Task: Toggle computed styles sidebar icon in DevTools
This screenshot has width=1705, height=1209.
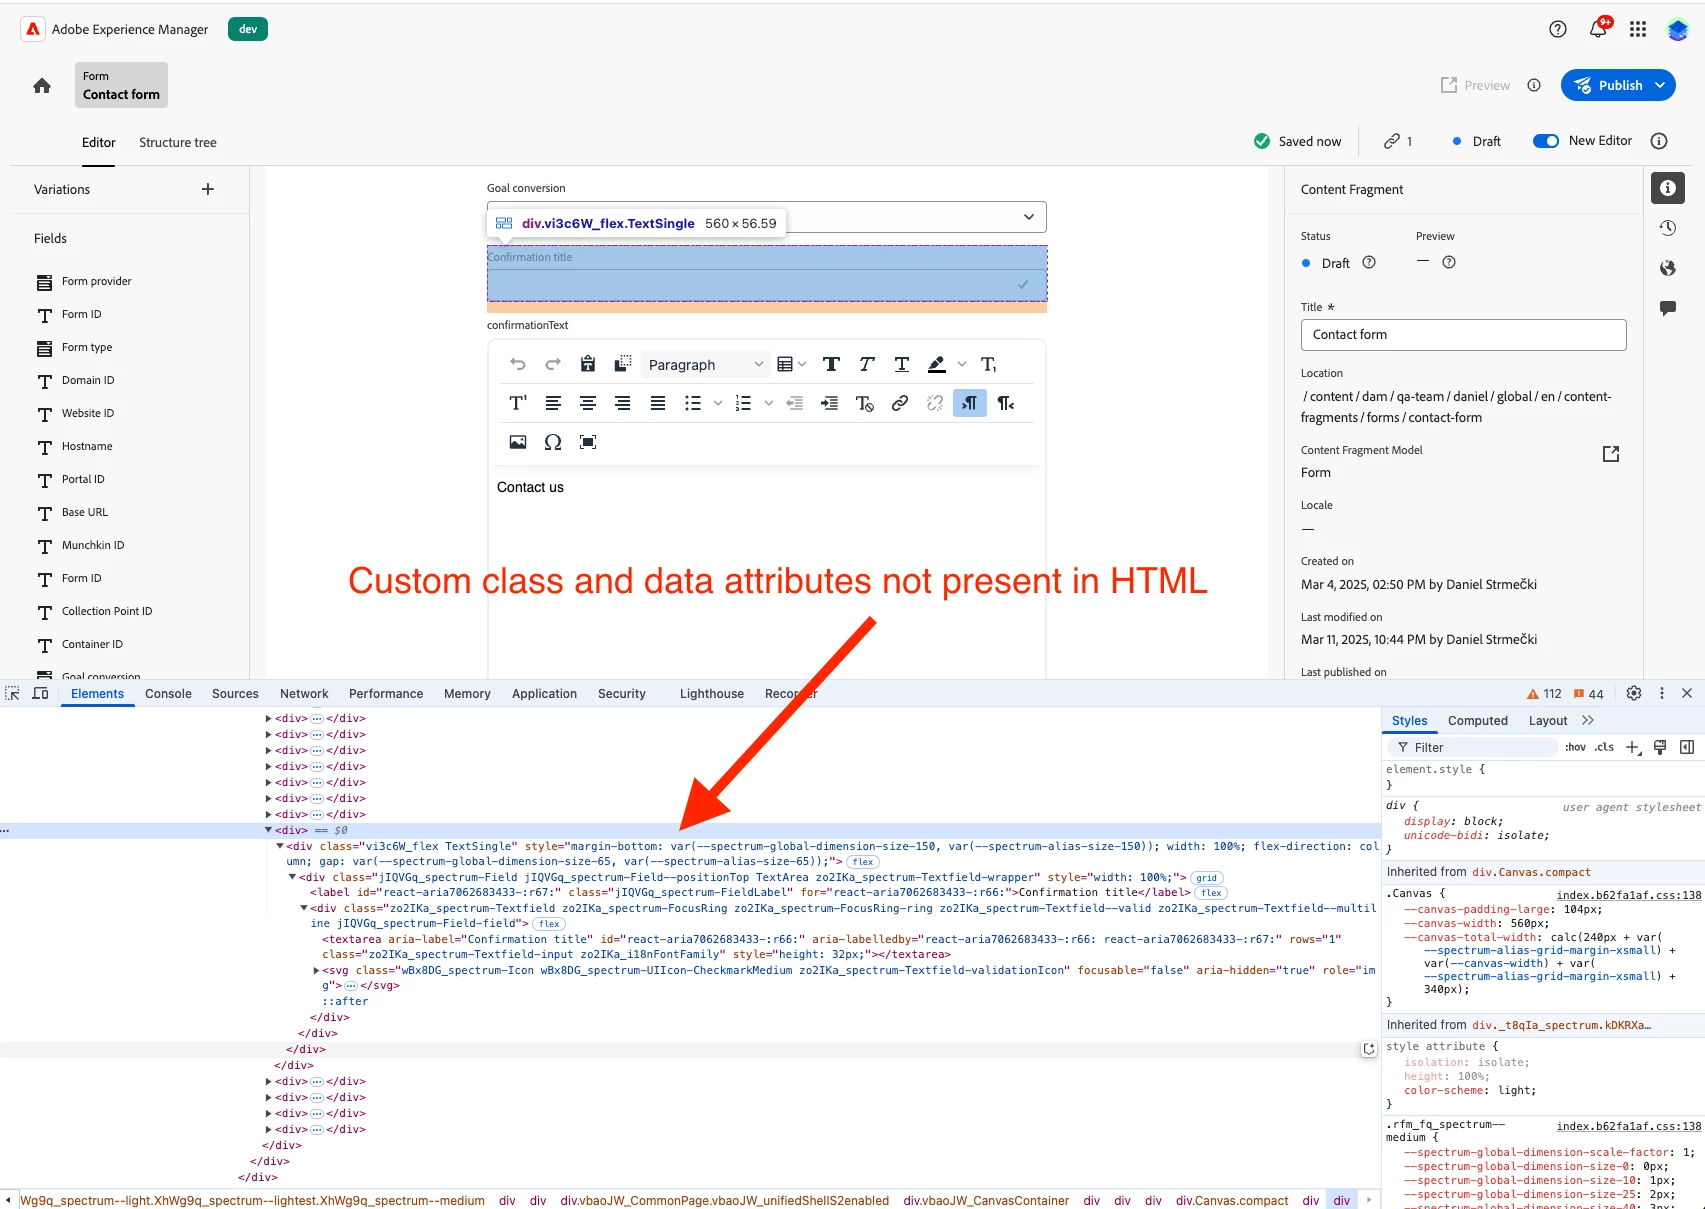Action: click(1687, 747)
